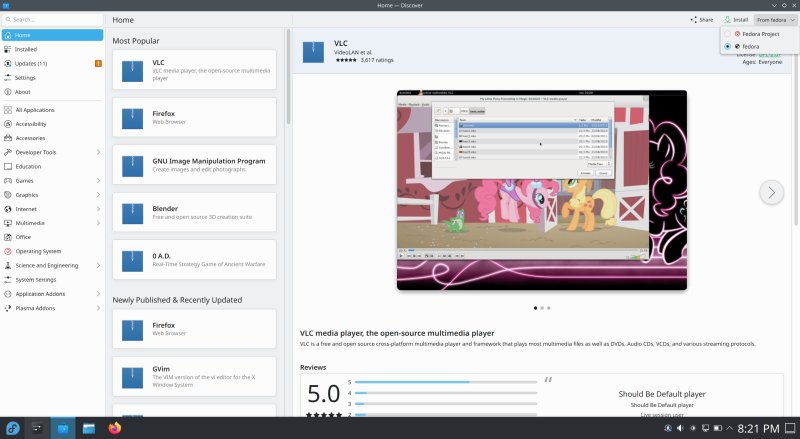Go to Settings in sidebar
This screenshot has height=439, width=800.
(x=26, y=77)
